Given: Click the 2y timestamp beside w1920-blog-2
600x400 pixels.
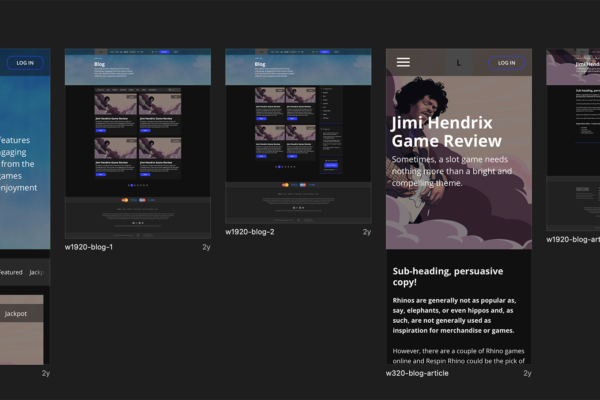Looking at the screenshot, I should click(367, 232).
